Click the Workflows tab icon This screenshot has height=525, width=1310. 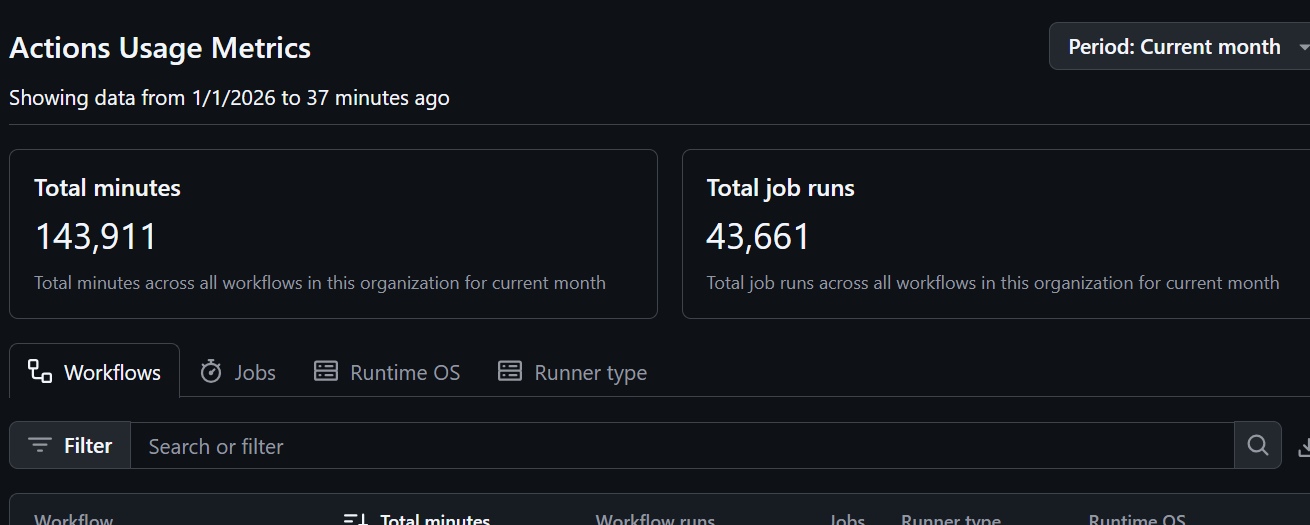(x=40, y=372)
